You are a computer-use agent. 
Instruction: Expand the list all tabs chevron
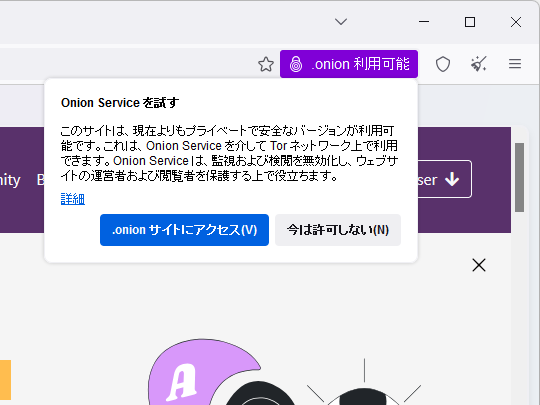coord(341,22)
